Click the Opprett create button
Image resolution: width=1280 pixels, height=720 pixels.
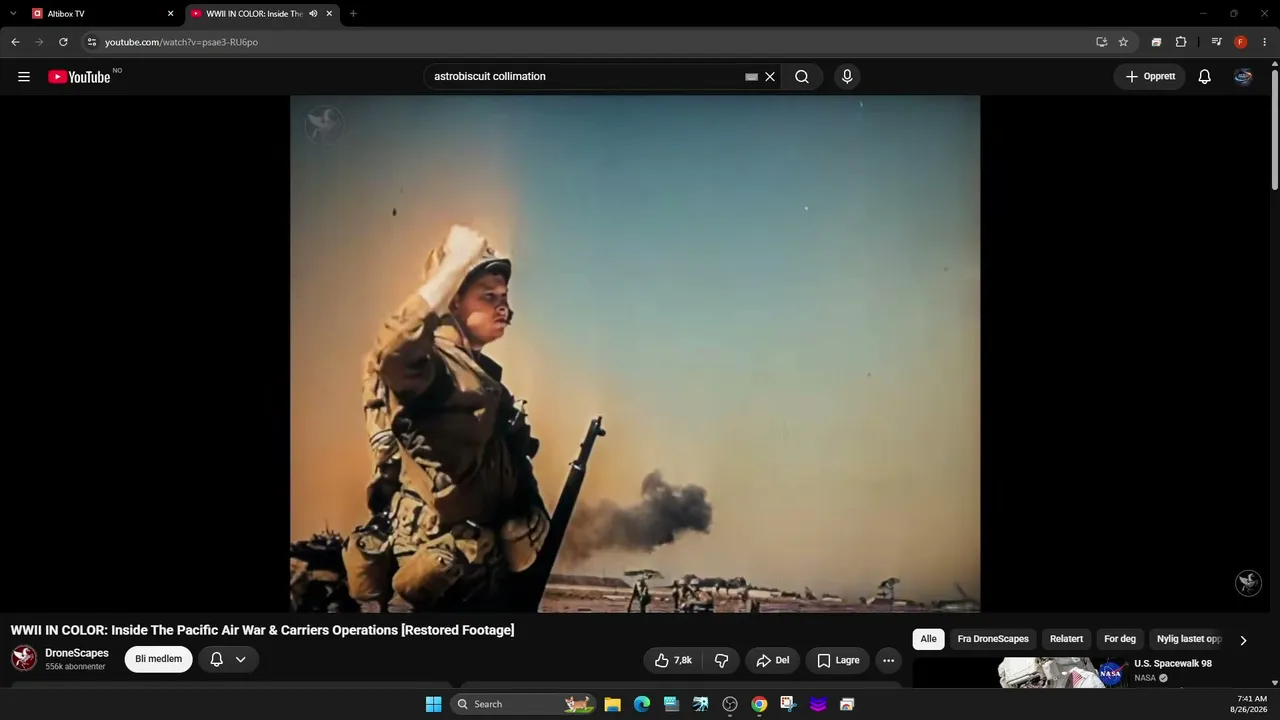coord(1150,77)
